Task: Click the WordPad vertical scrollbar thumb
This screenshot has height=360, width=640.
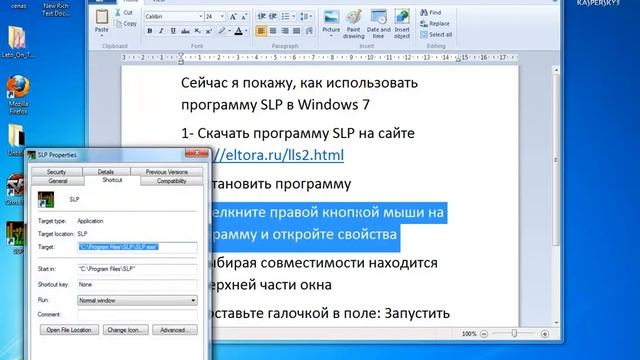Action: (555, 160)
